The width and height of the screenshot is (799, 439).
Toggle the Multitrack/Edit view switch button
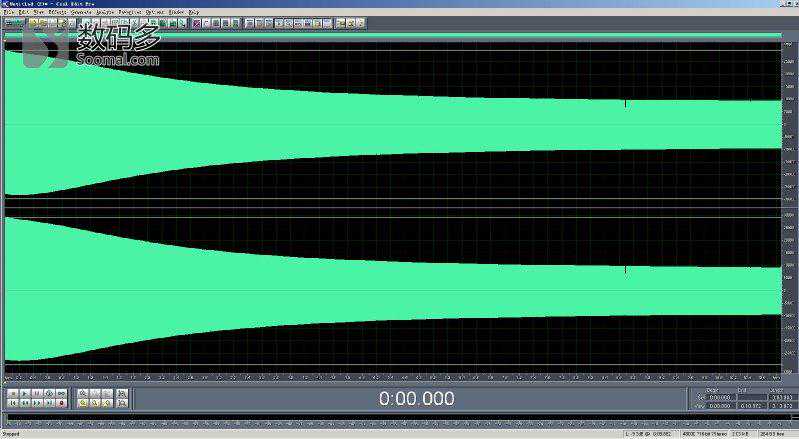(14, 22)
